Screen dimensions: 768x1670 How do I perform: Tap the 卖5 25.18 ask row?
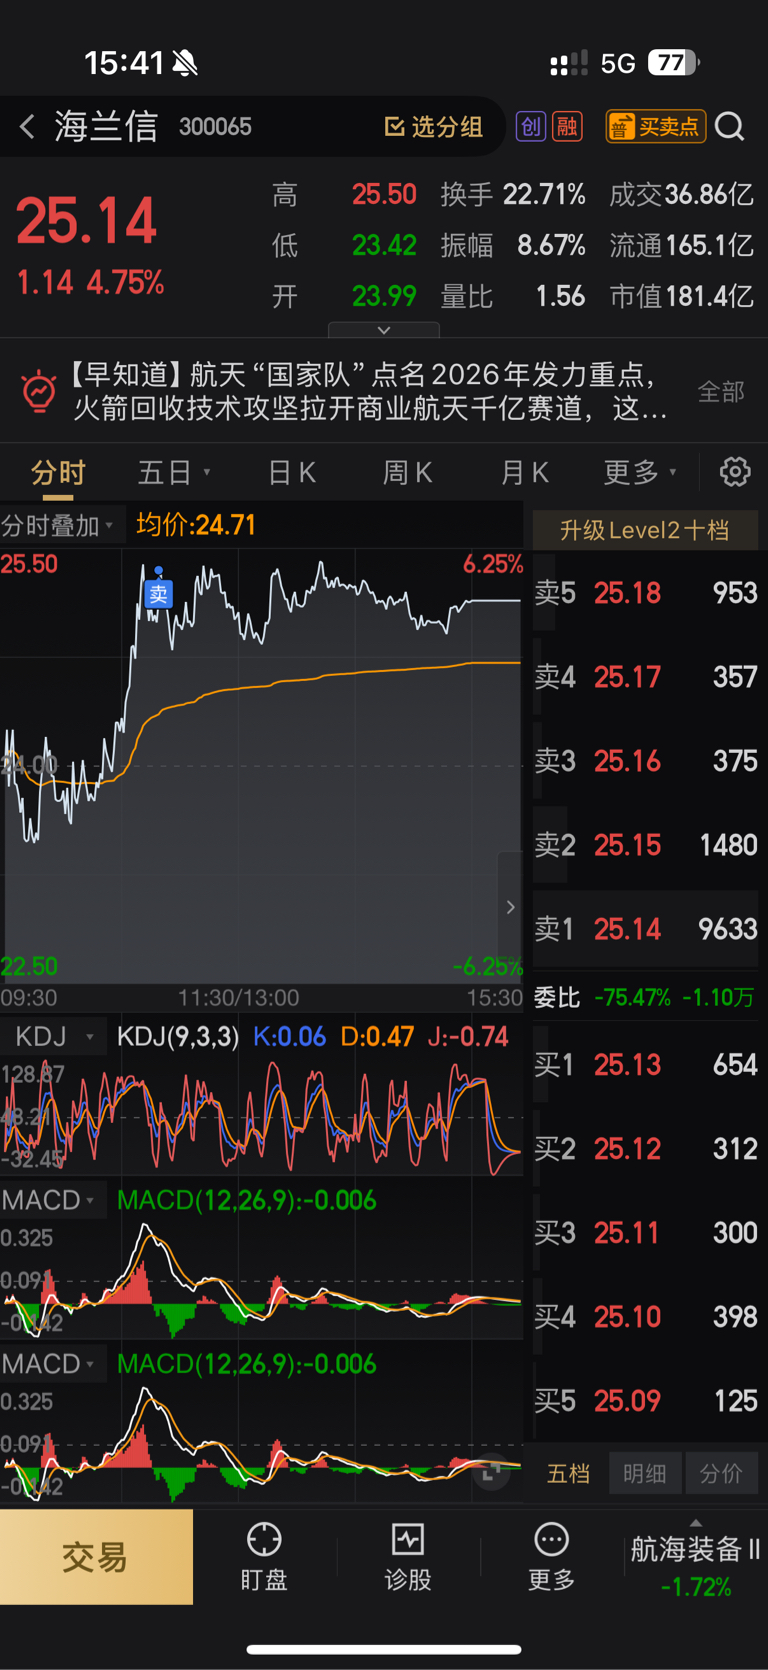(x=645, y=593)
